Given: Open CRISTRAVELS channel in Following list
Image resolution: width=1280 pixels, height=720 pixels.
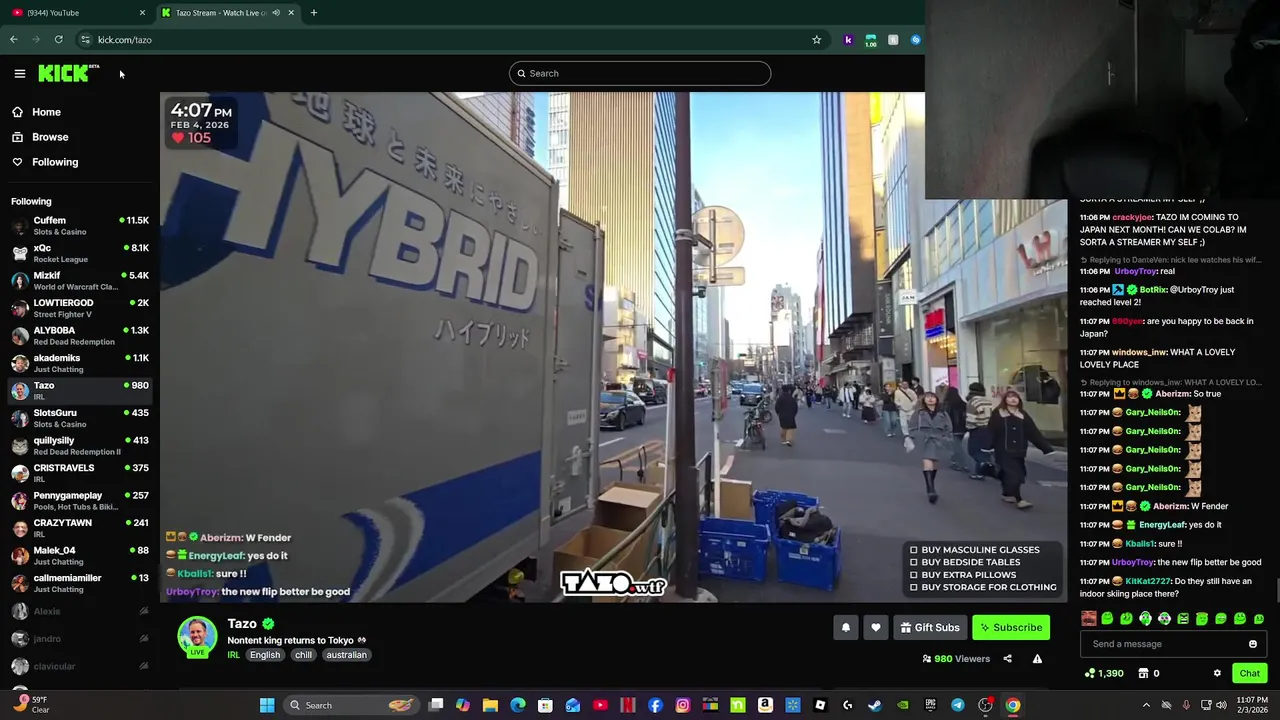Looking at the screenshot, I should (x=80, y=474).
